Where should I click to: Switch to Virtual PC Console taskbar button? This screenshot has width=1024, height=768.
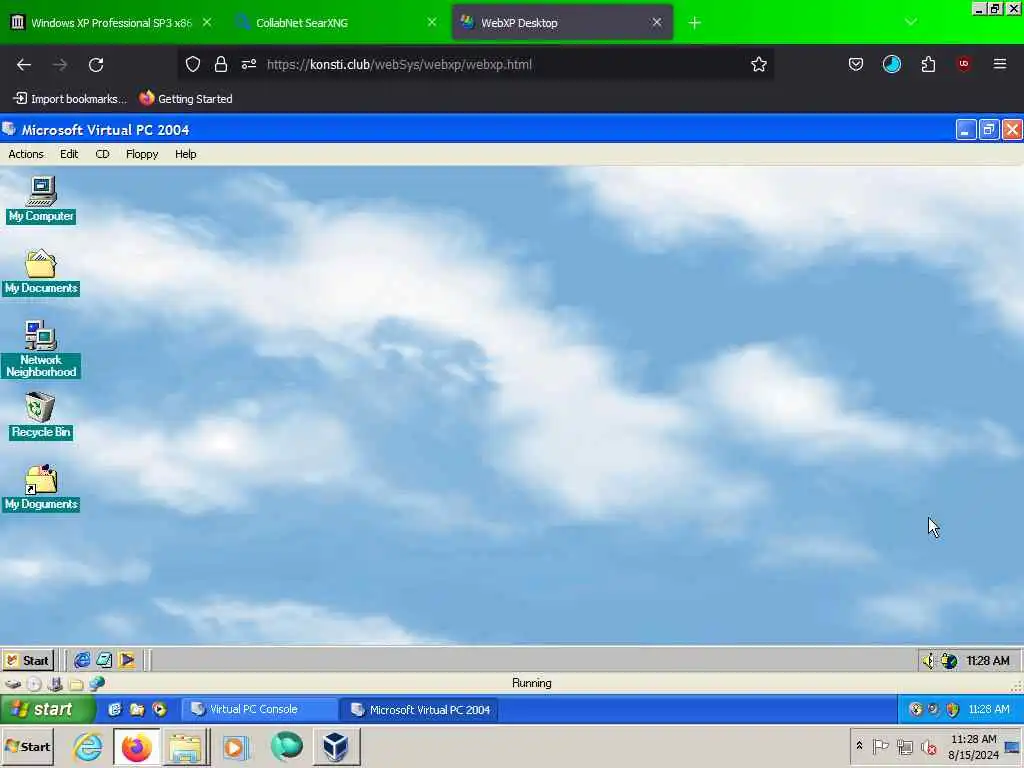point(259,709)
